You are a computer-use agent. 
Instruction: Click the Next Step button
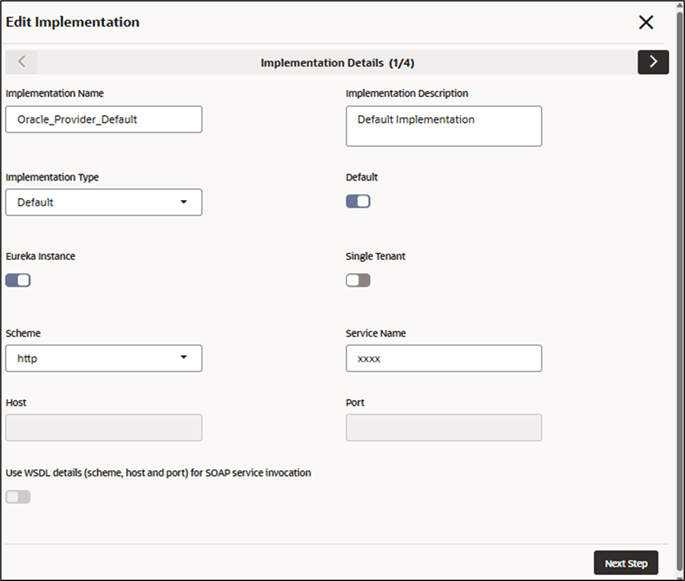[x=626, y=563]
